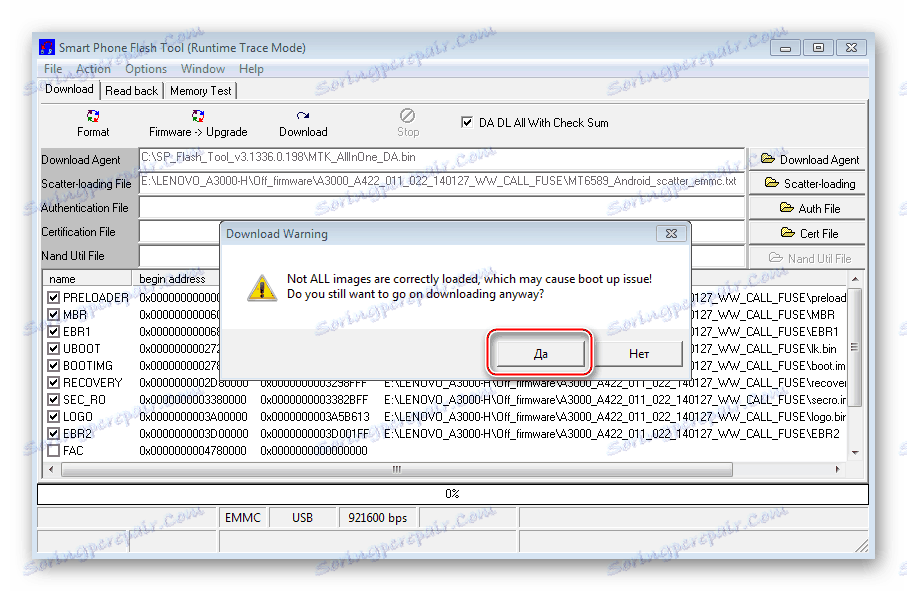Uncheck the EBR1 partition
The width and height of the screenshot is (907, 591).
pyautogui.click(x=54, y=332)
